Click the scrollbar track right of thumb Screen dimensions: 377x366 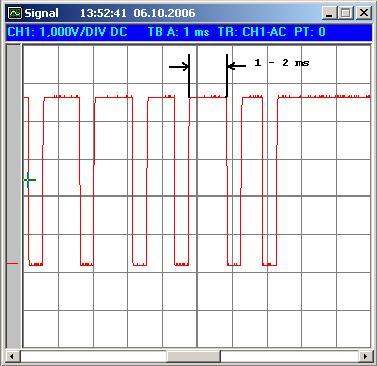click(289, 356)
